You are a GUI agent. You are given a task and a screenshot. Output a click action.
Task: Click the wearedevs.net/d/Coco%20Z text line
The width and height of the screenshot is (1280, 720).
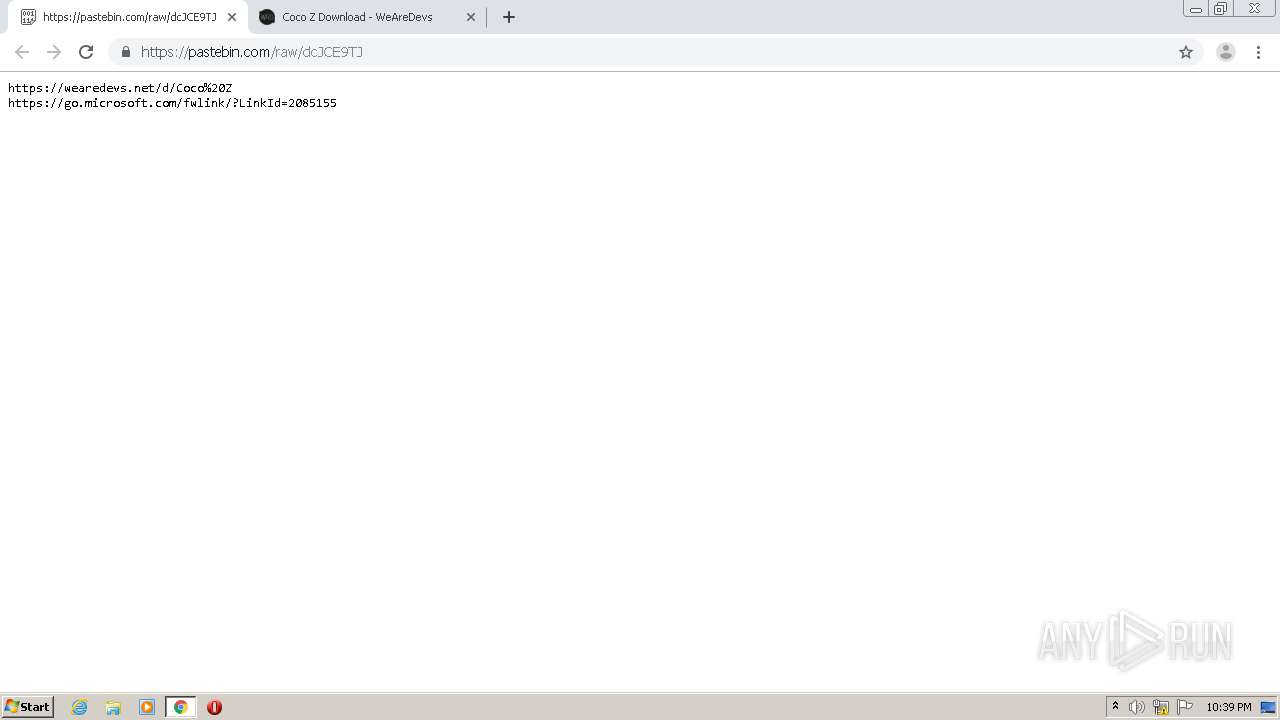coord(120,88)
